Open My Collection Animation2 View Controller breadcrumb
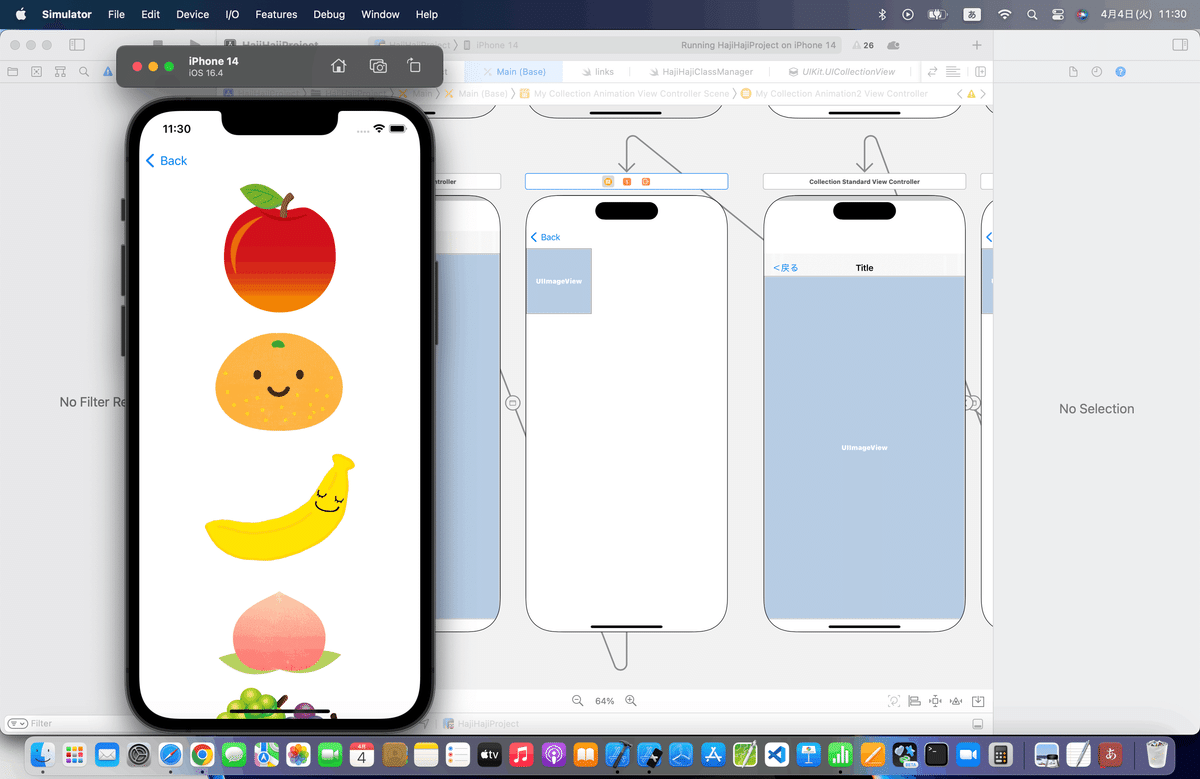Viewport: 1200px width, 779px height. click(834, 94)
